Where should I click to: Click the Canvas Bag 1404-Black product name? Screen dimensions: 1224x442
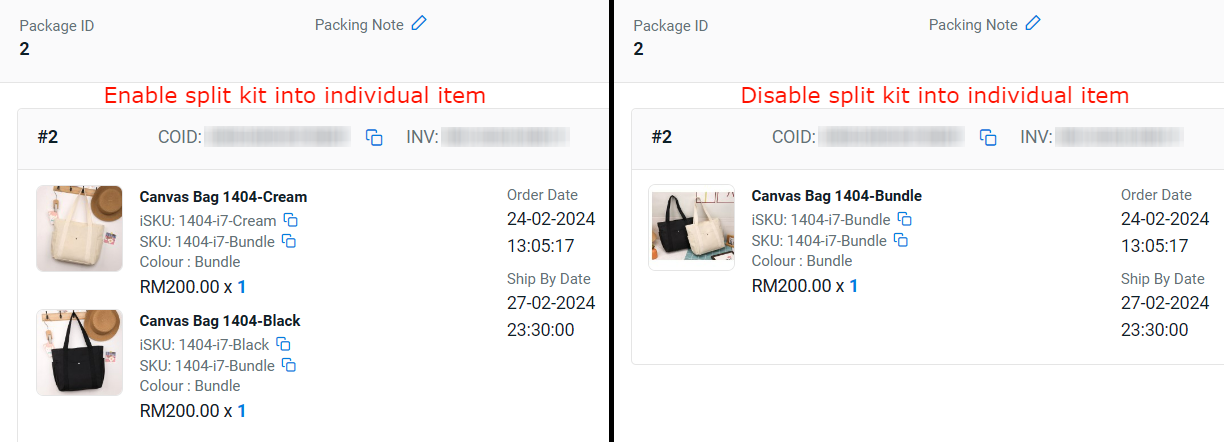click(x=220, y=321)
